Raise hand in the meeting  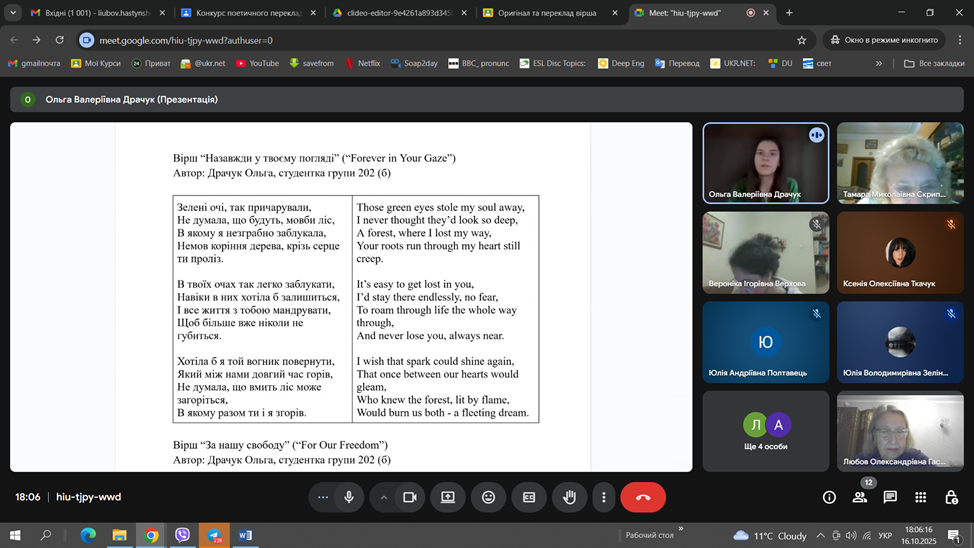pyautogui.click(x=569, y=497)
